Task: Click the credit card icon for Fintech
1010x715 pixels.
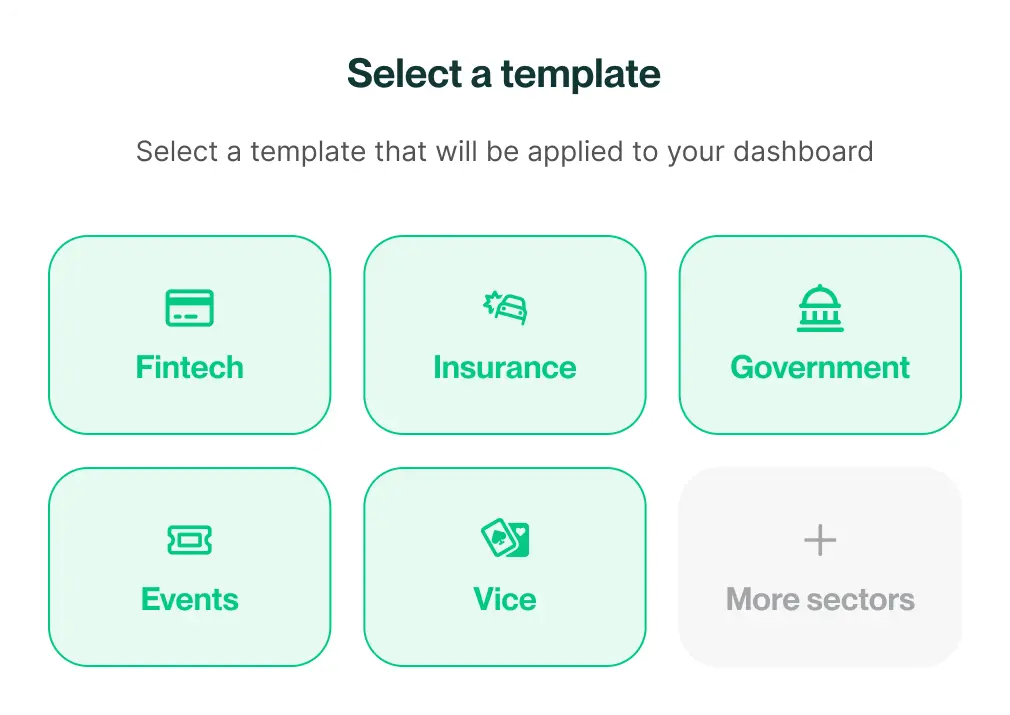Action: 189,308
